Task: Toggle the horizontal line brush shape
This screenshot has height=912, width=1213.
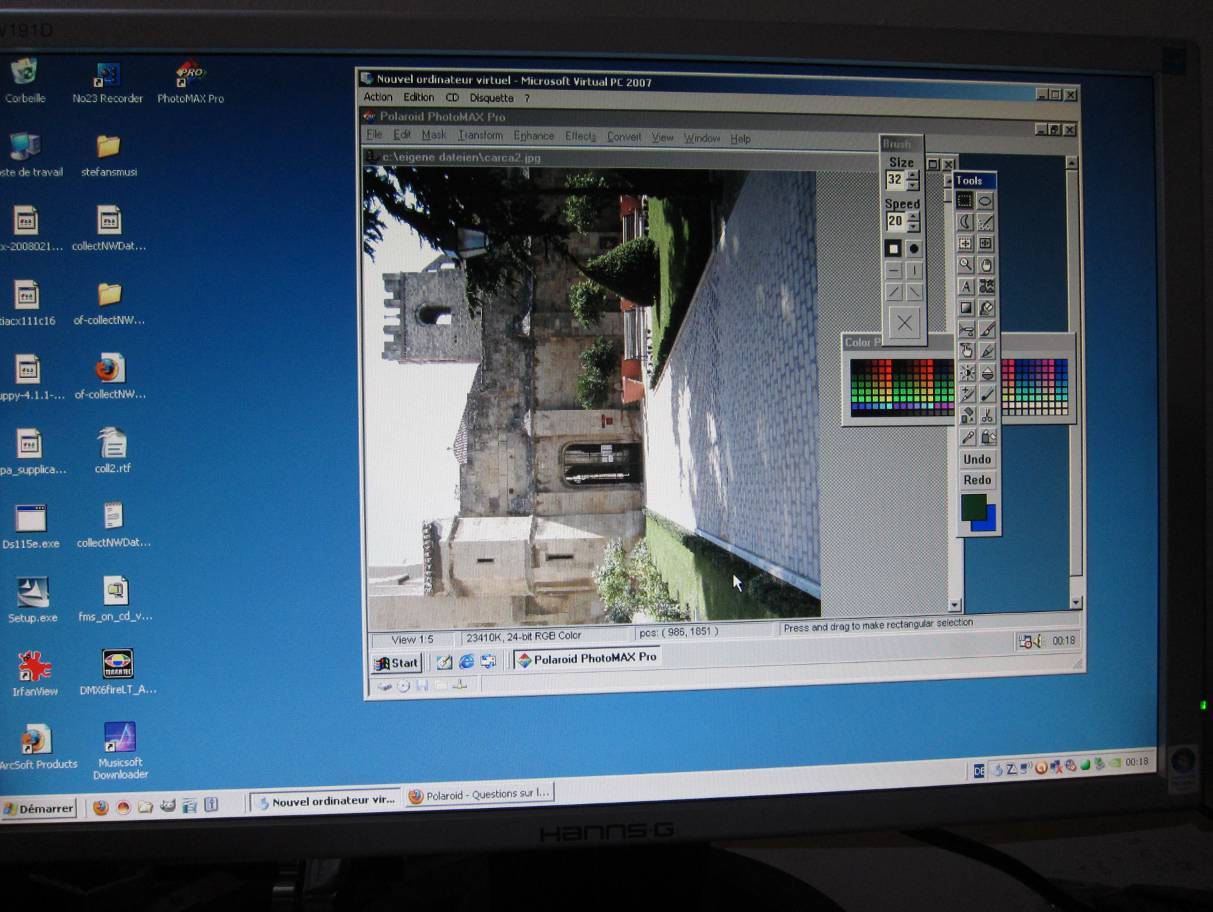Action: pyautogui.click(x=893, y=270)
